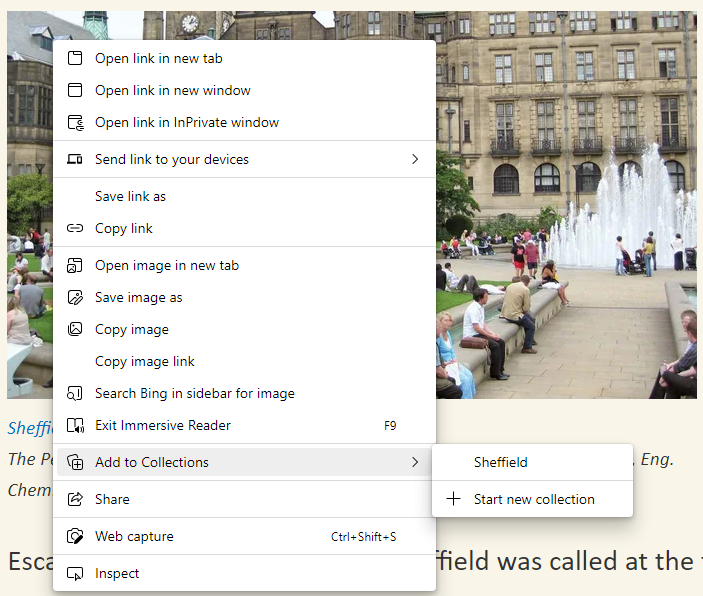This screenshot has width=703, height=596.
Task: Choose Open image in new tab
Action: pos(167,265)
